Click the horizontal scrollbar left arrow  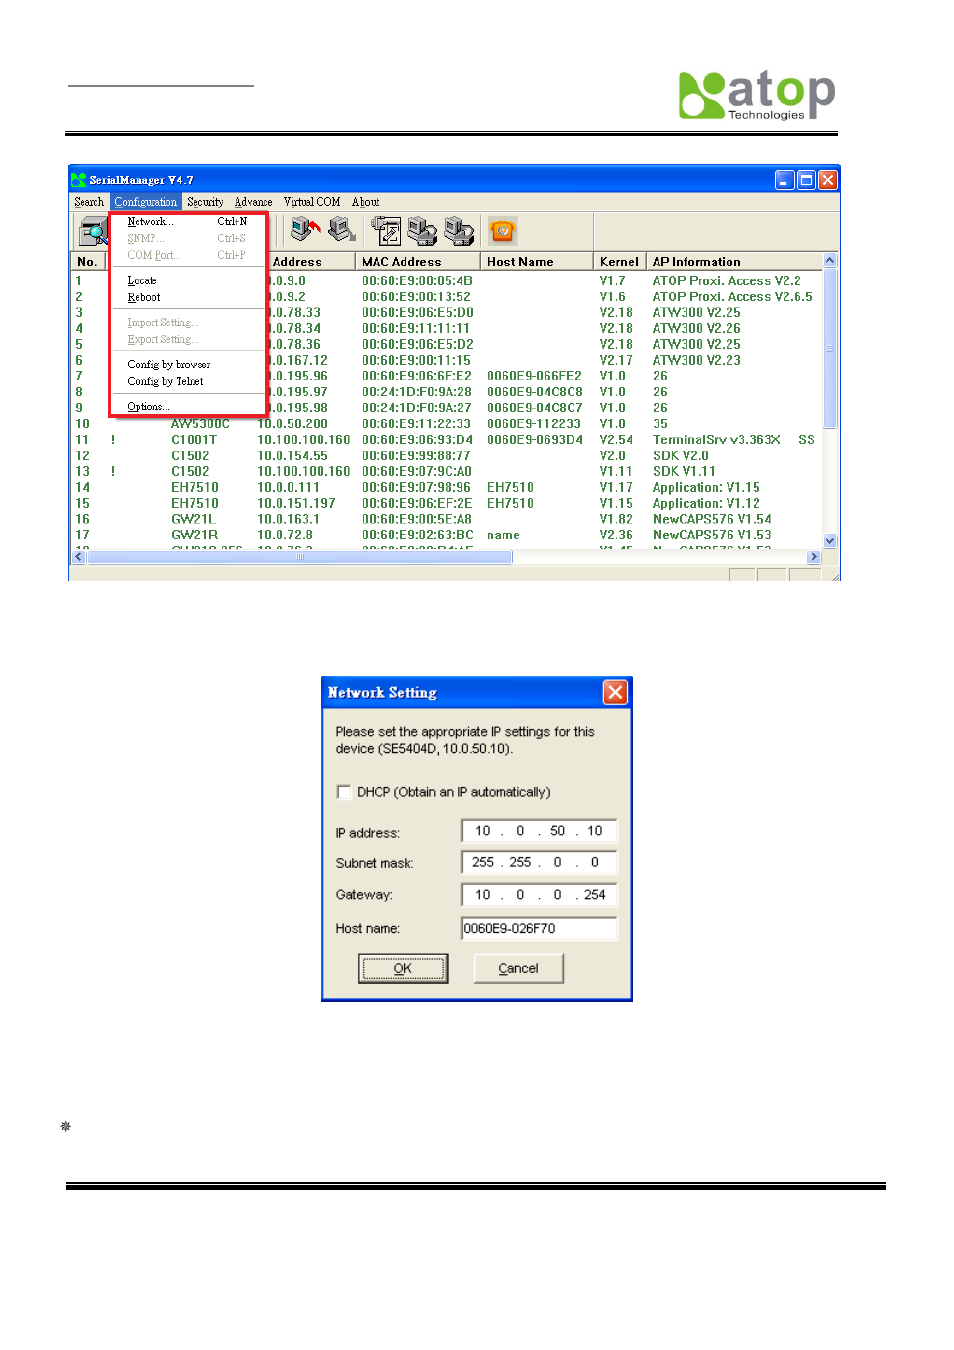pyautogui.click(x=80, y=557)
